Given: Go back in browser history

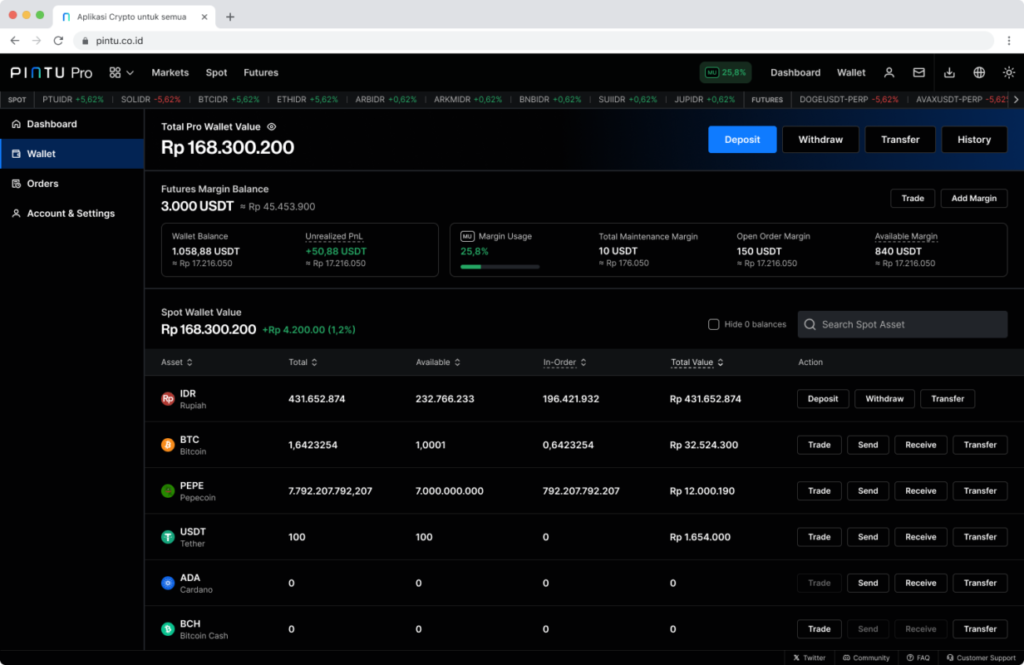Looking at the screenshot, I should tap(14, 41).
